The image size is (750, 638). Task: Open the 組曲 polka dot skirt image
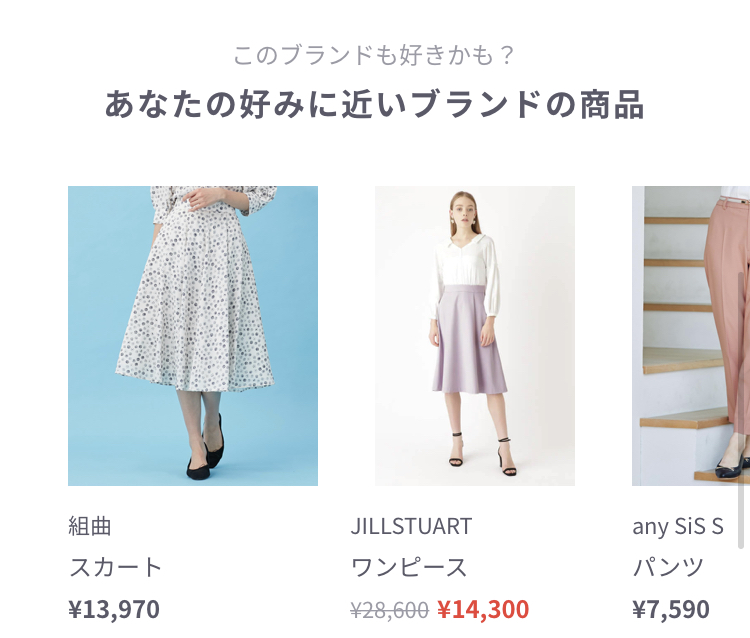tap(193, 336)
